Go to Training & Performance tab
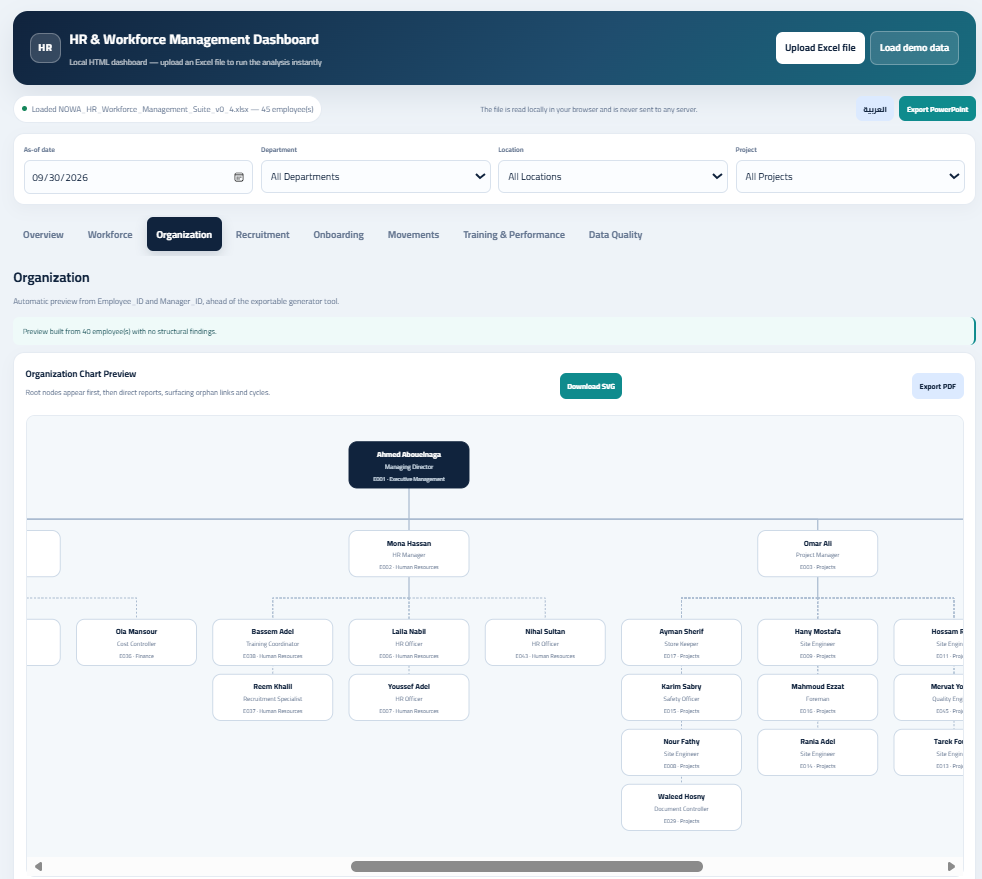The height and width of the screenshot is (879, 982). tap(514, 235)
